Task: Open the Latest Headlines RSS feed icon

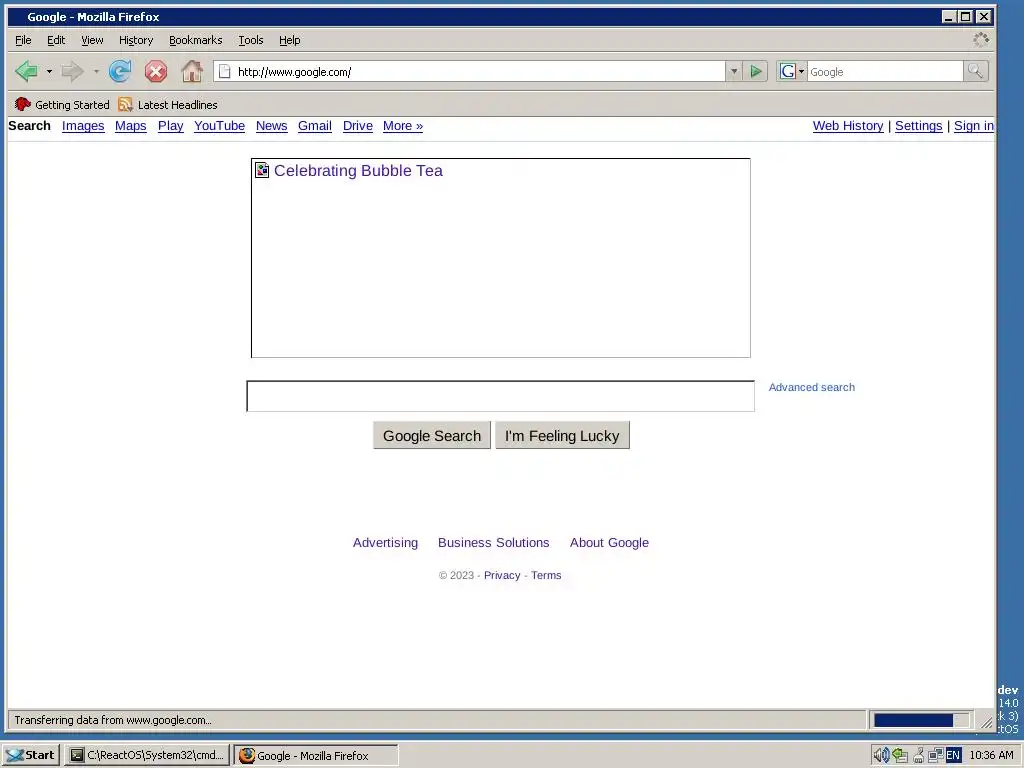Action: point(125,104)
